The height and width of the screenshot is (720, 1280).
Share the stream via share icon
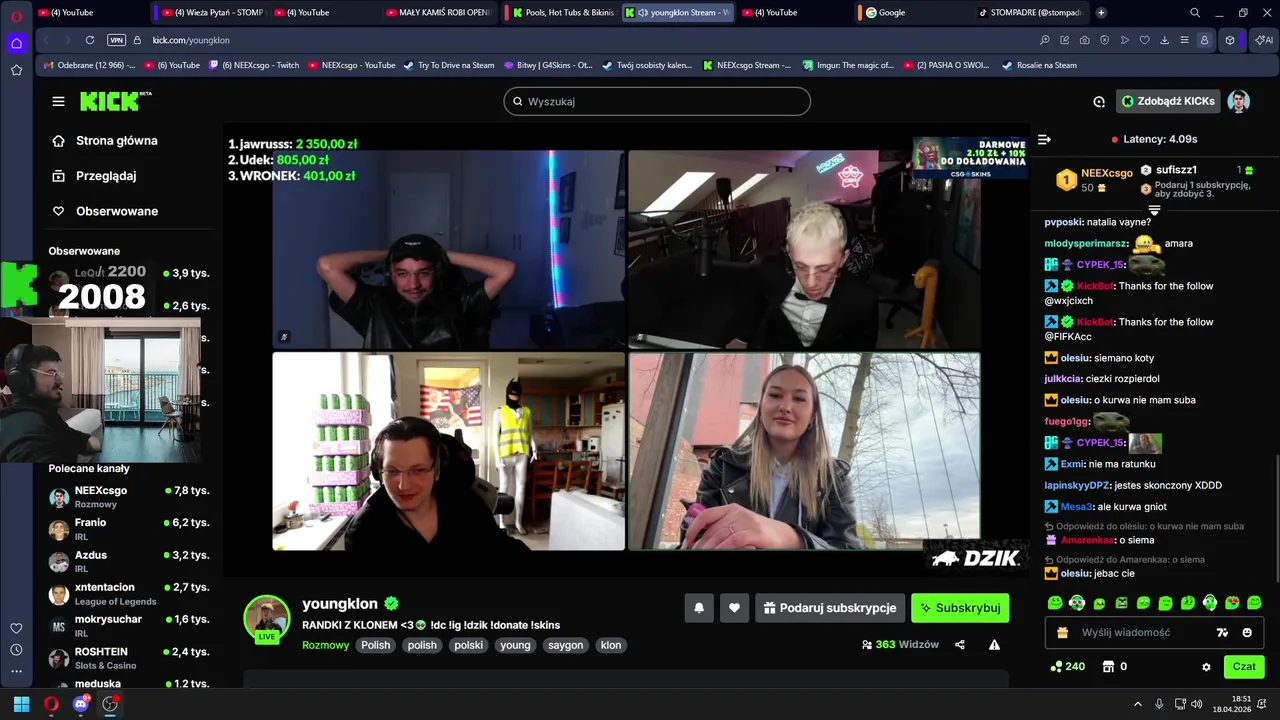click(x=960, y=645)
